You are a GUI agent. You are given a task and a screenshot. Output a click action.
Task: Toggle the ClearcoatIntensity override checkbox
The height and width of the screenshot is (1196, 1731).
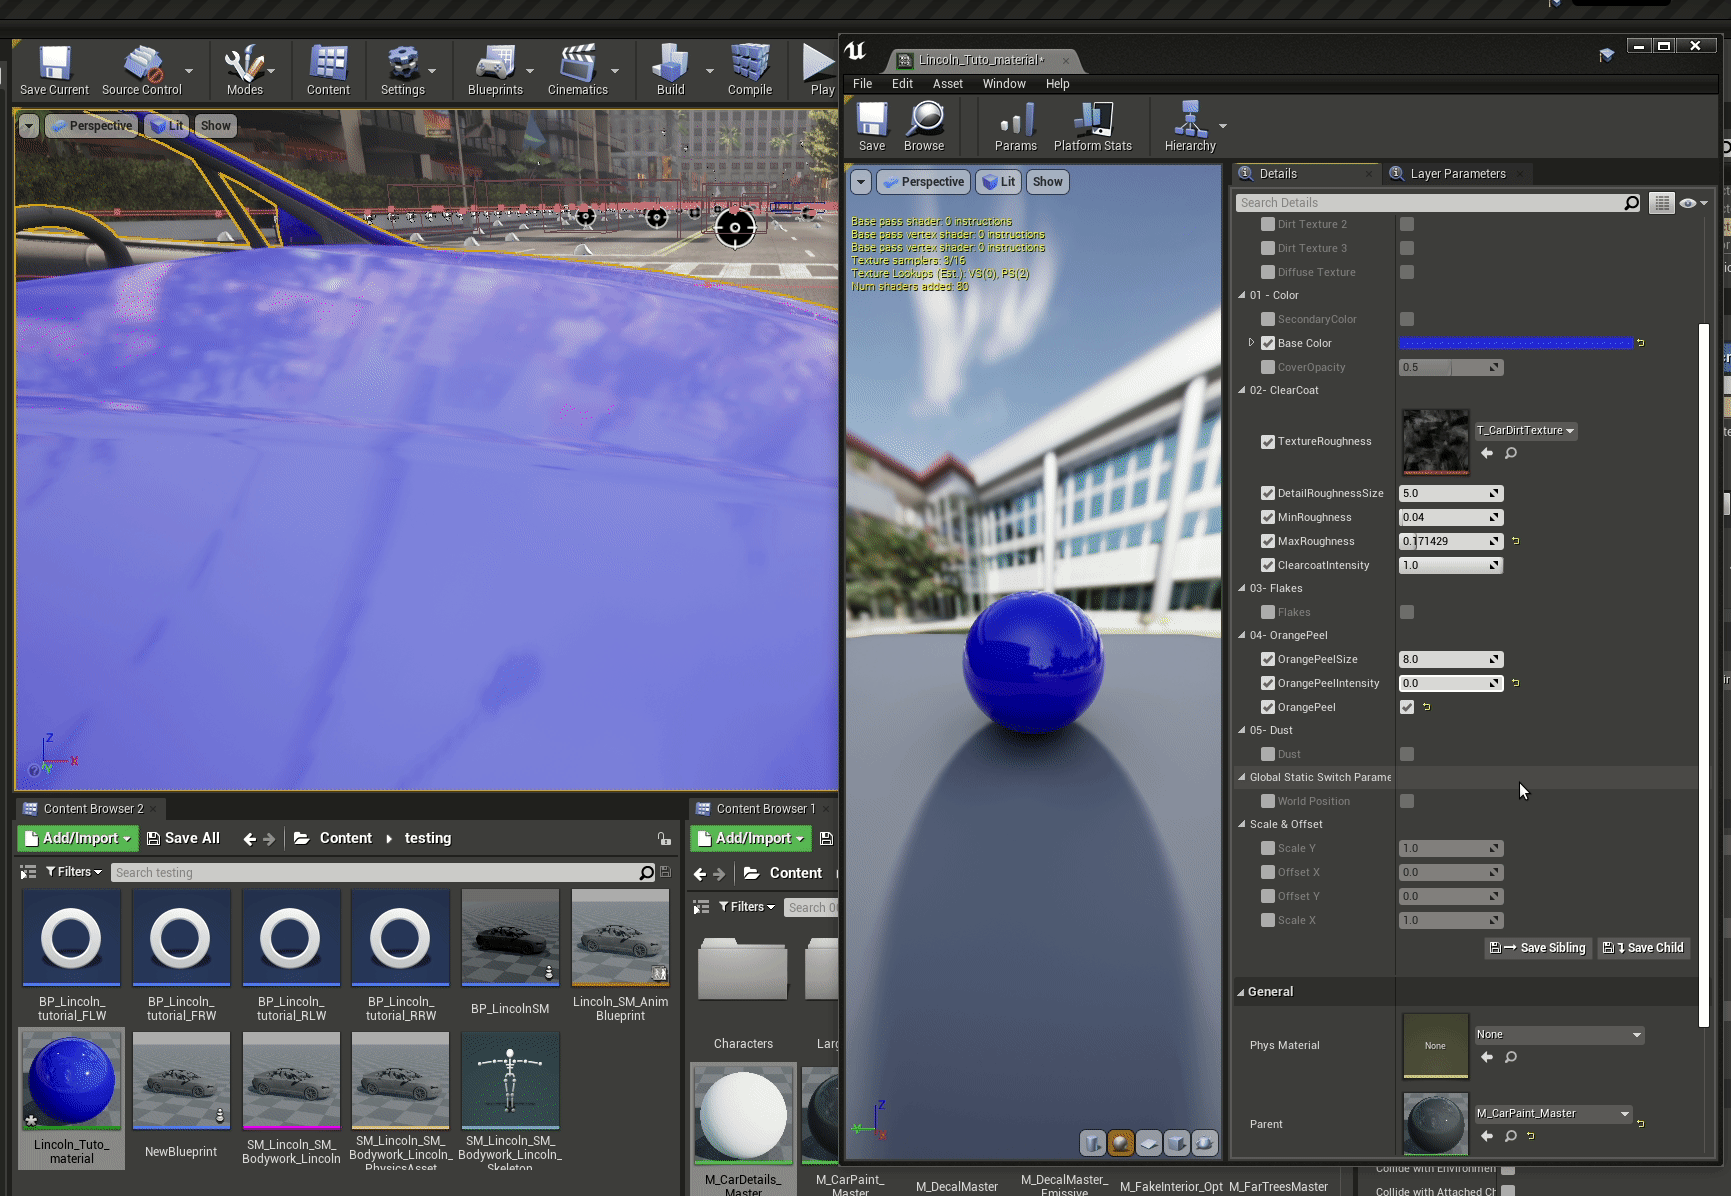[x=1268, y=565]
